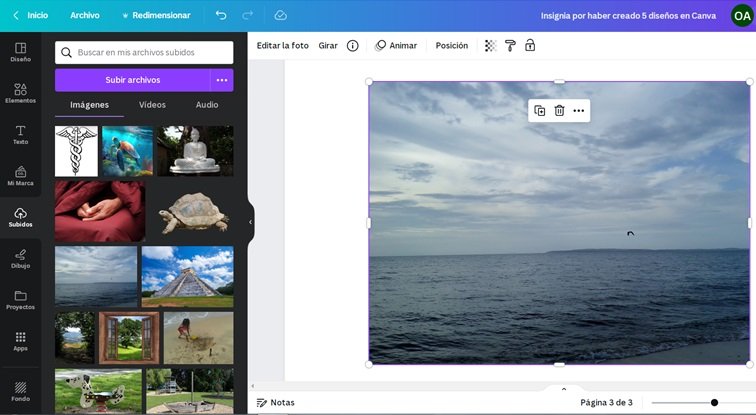
Task: Switch to the Imágenes tab
Action: pyautogui.click(x=89, y=105)
